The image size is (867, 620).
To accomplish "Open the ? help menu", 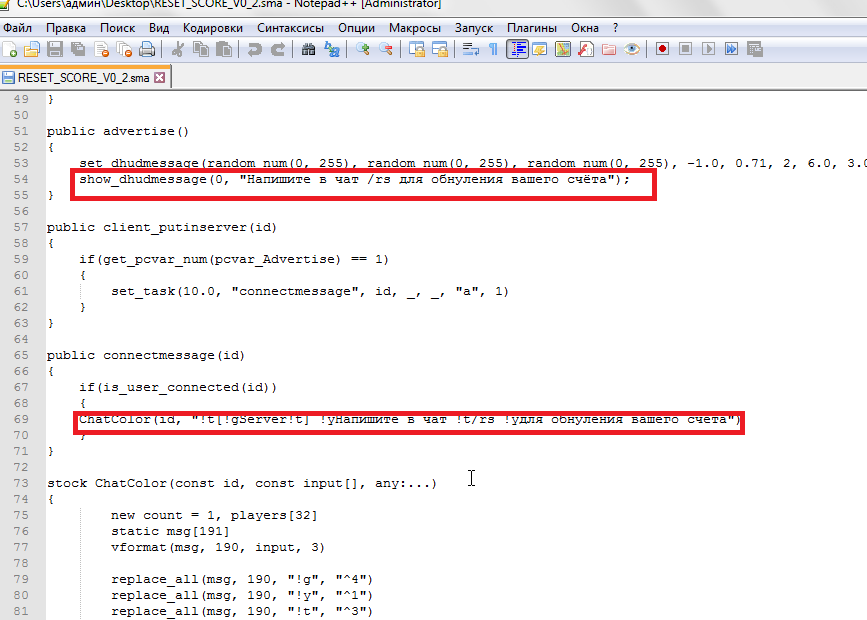I will click(x=615, y=28).
